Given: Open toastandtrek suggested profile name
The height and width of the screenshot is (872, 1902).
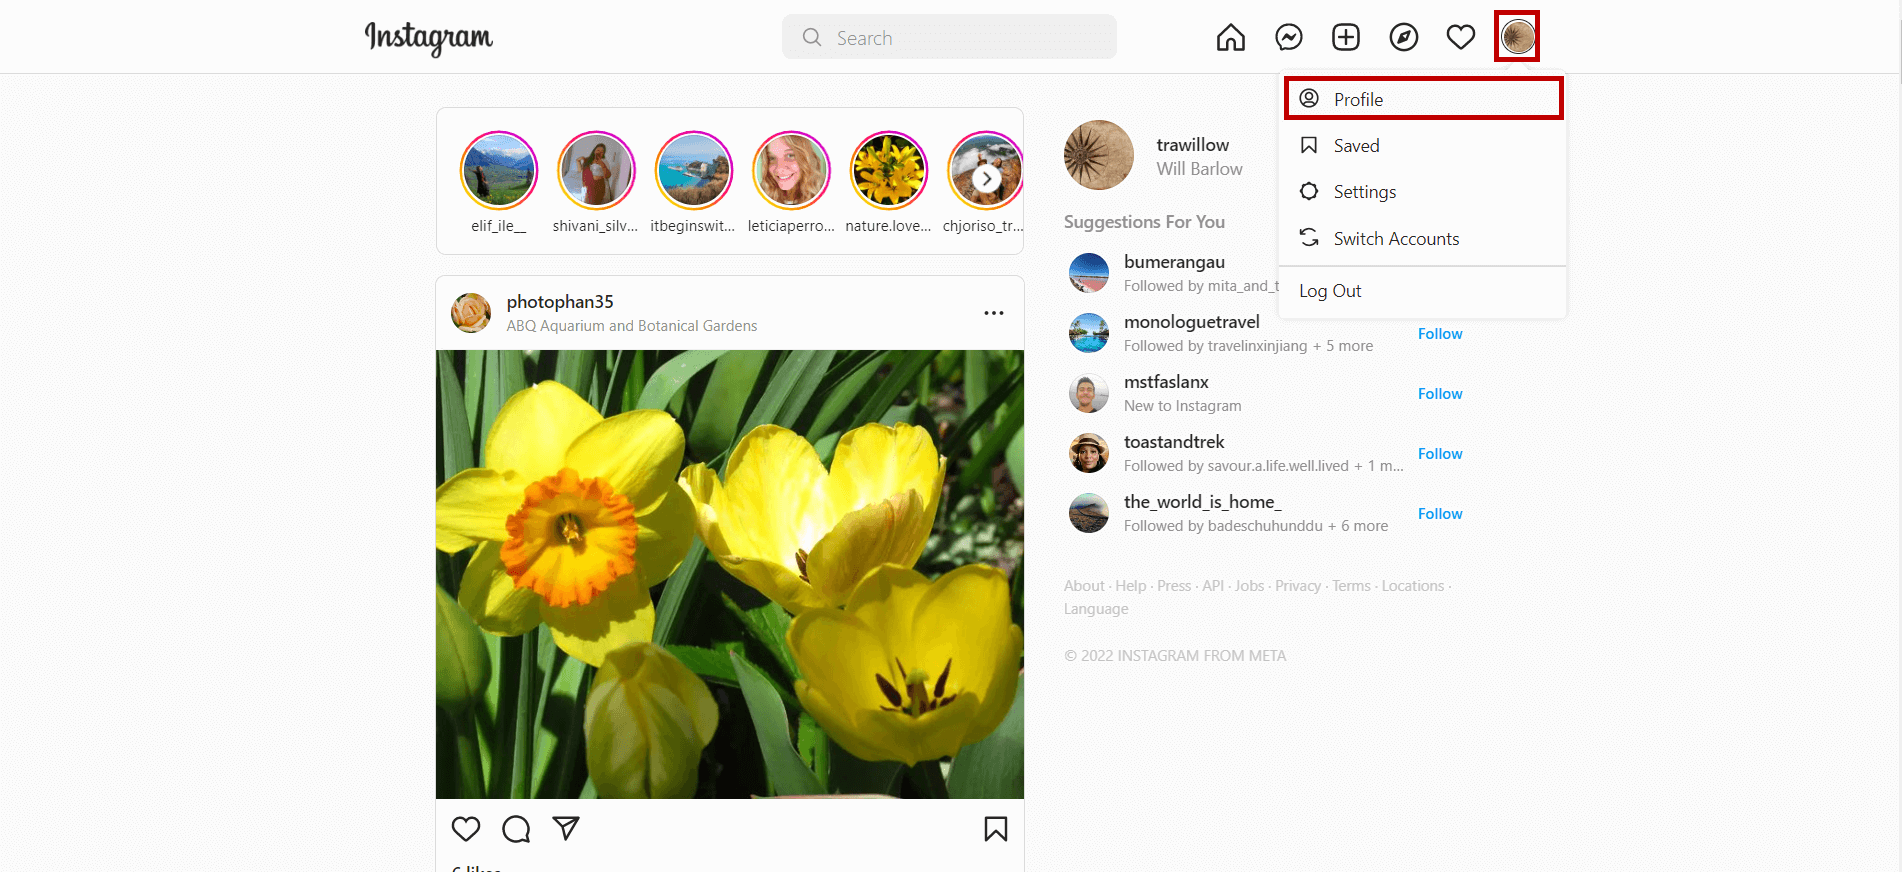Looking at the screenshot, I should tap(1174, 442).
